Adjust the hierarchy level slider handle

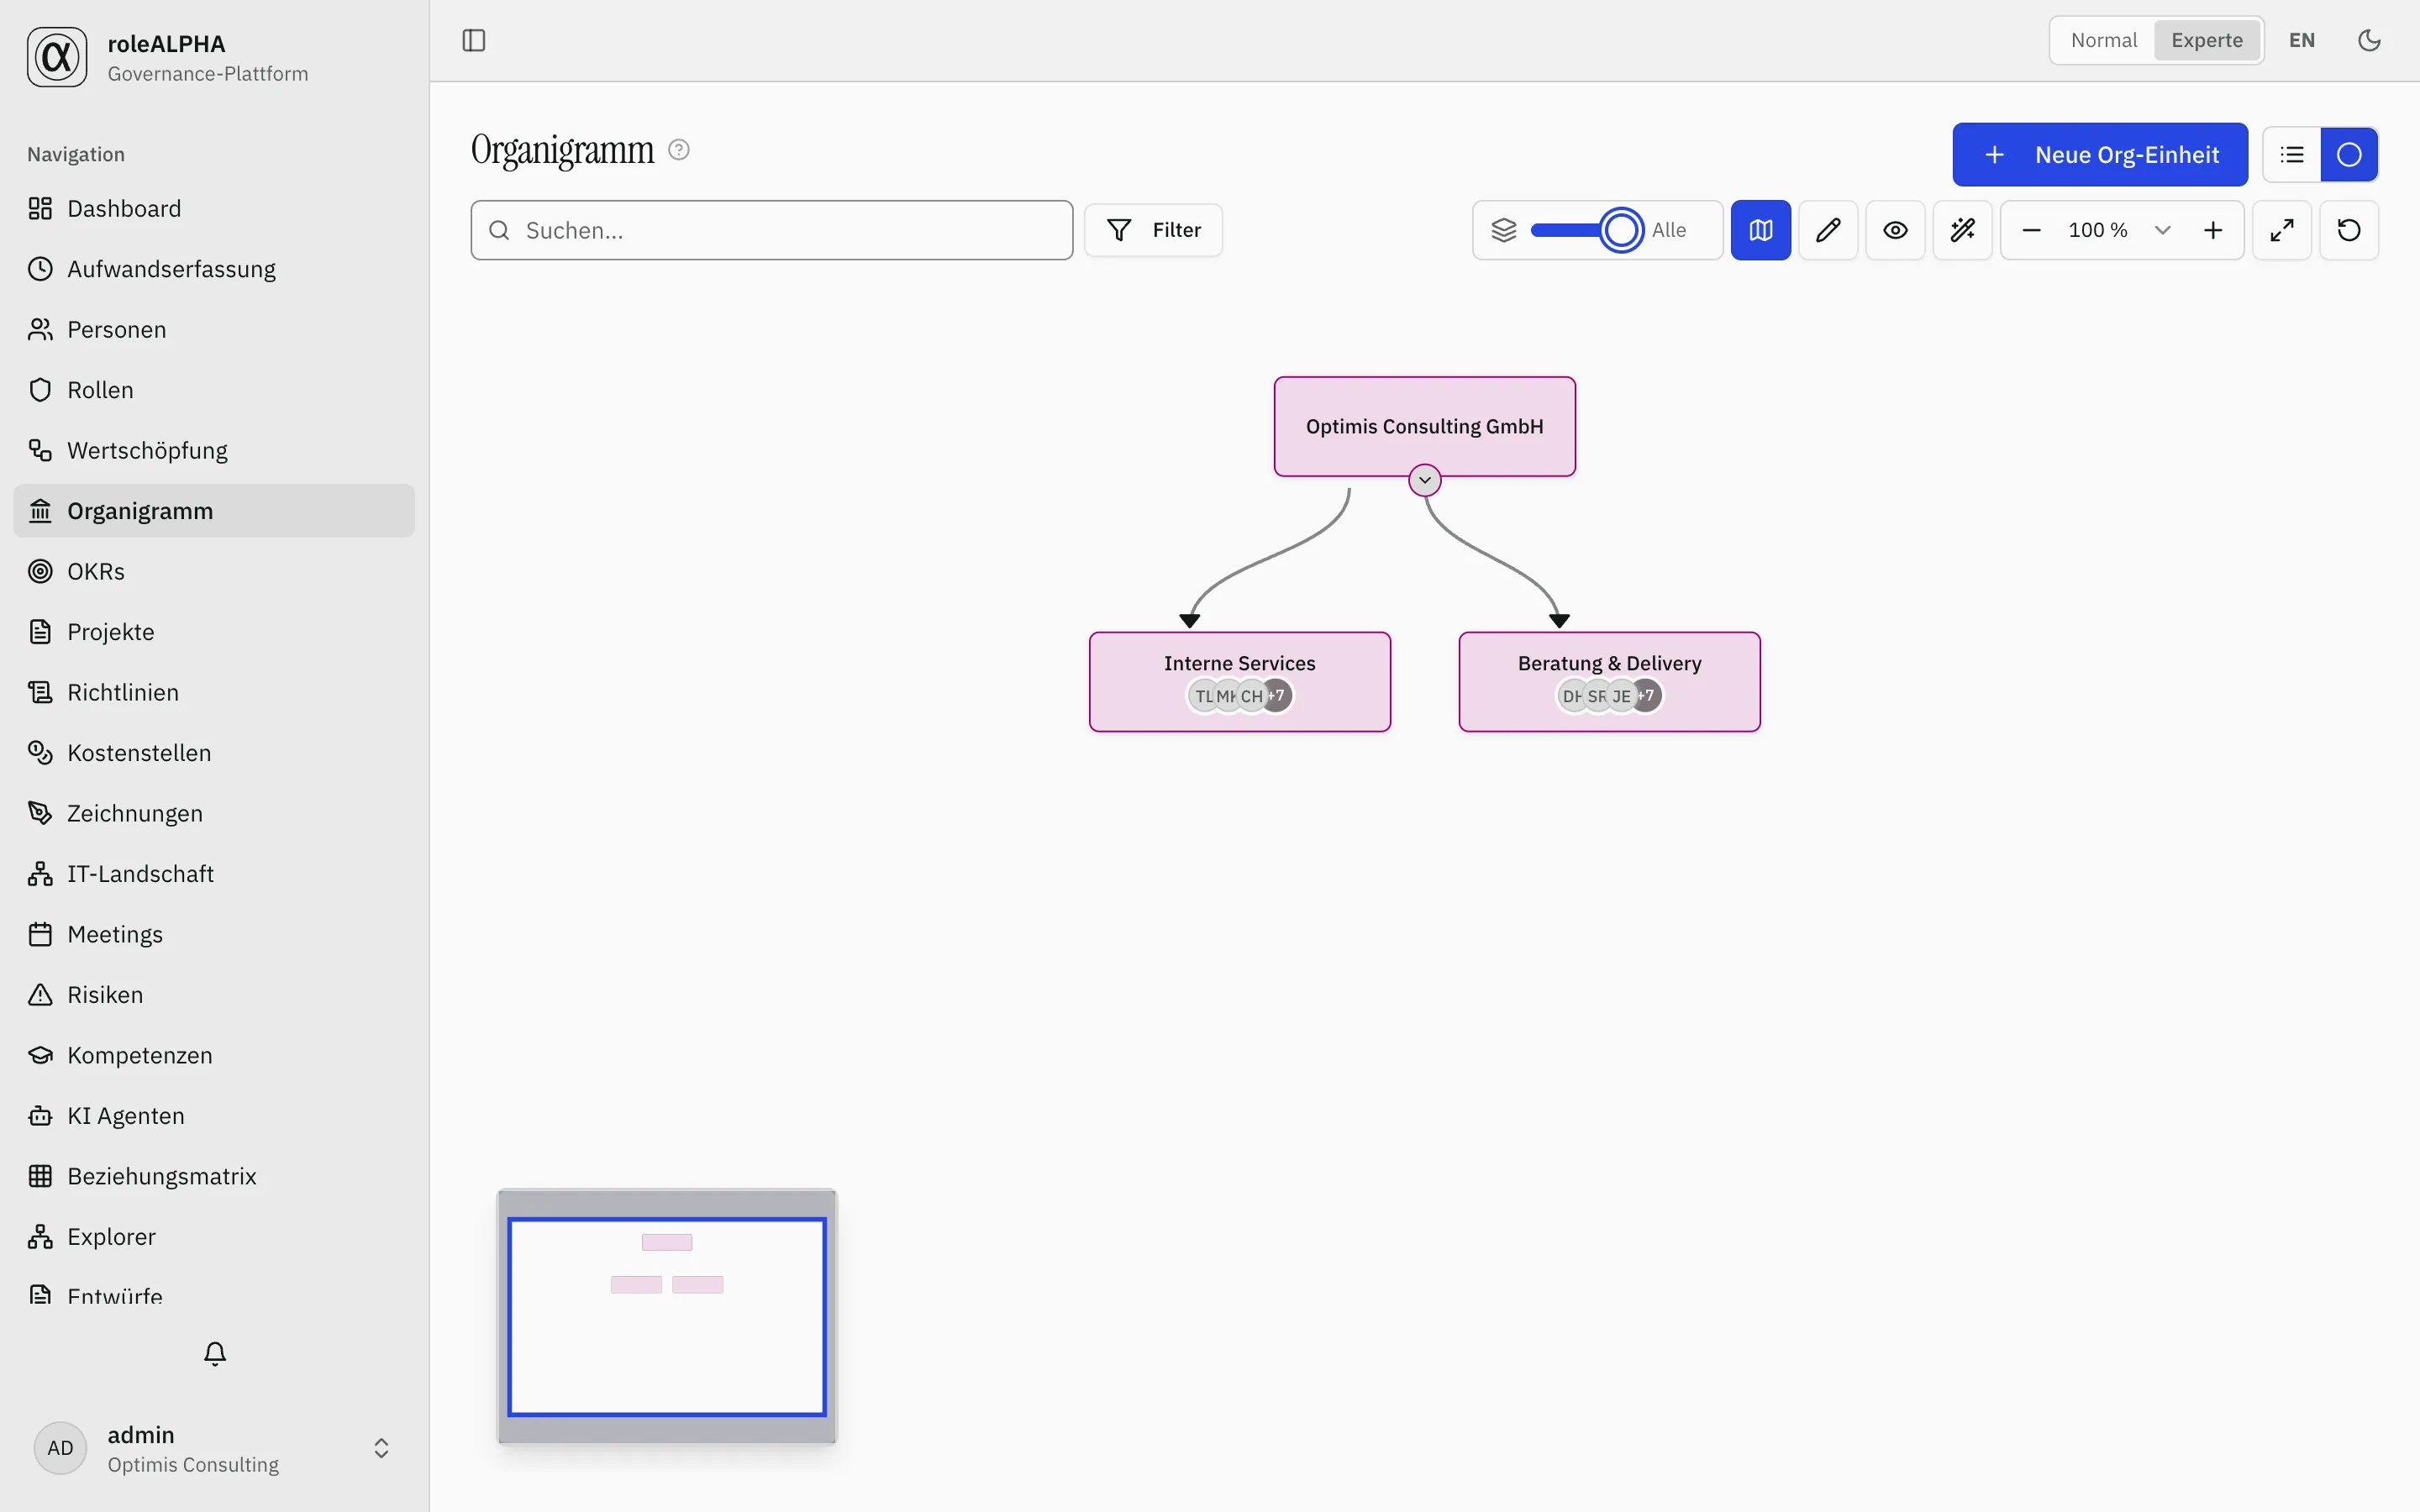click(x=1621, y=230)
